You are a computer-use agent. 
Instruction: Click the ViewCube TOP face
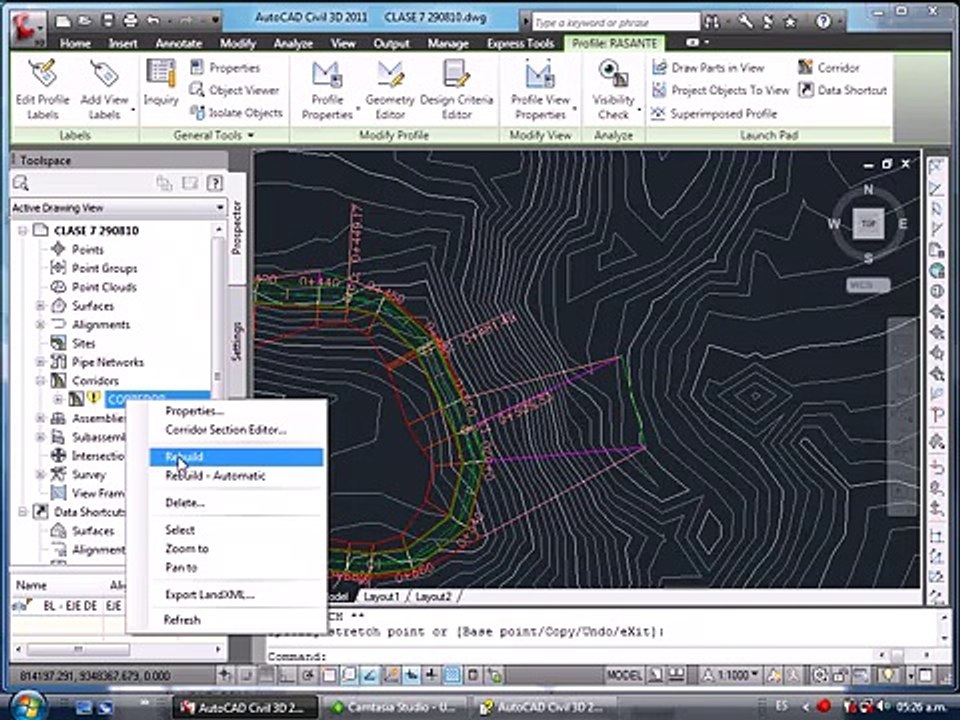[868, 223]
